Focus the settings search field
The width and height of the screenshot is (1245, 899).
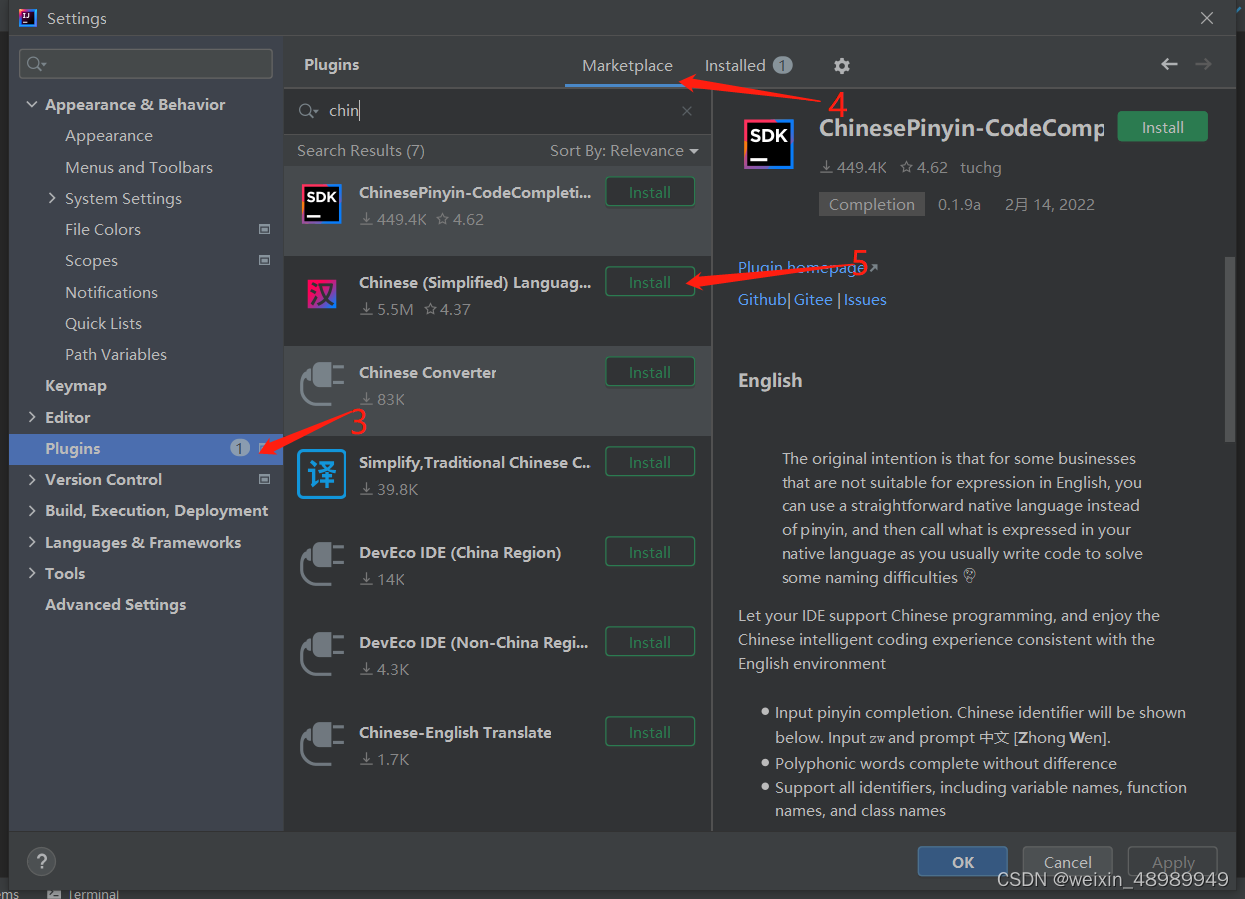[x=146, y=64]
